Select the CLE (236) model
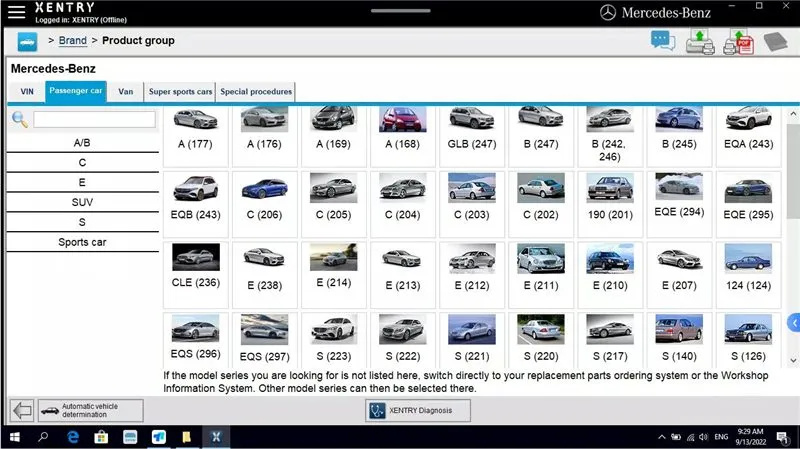 click(195, 275)
